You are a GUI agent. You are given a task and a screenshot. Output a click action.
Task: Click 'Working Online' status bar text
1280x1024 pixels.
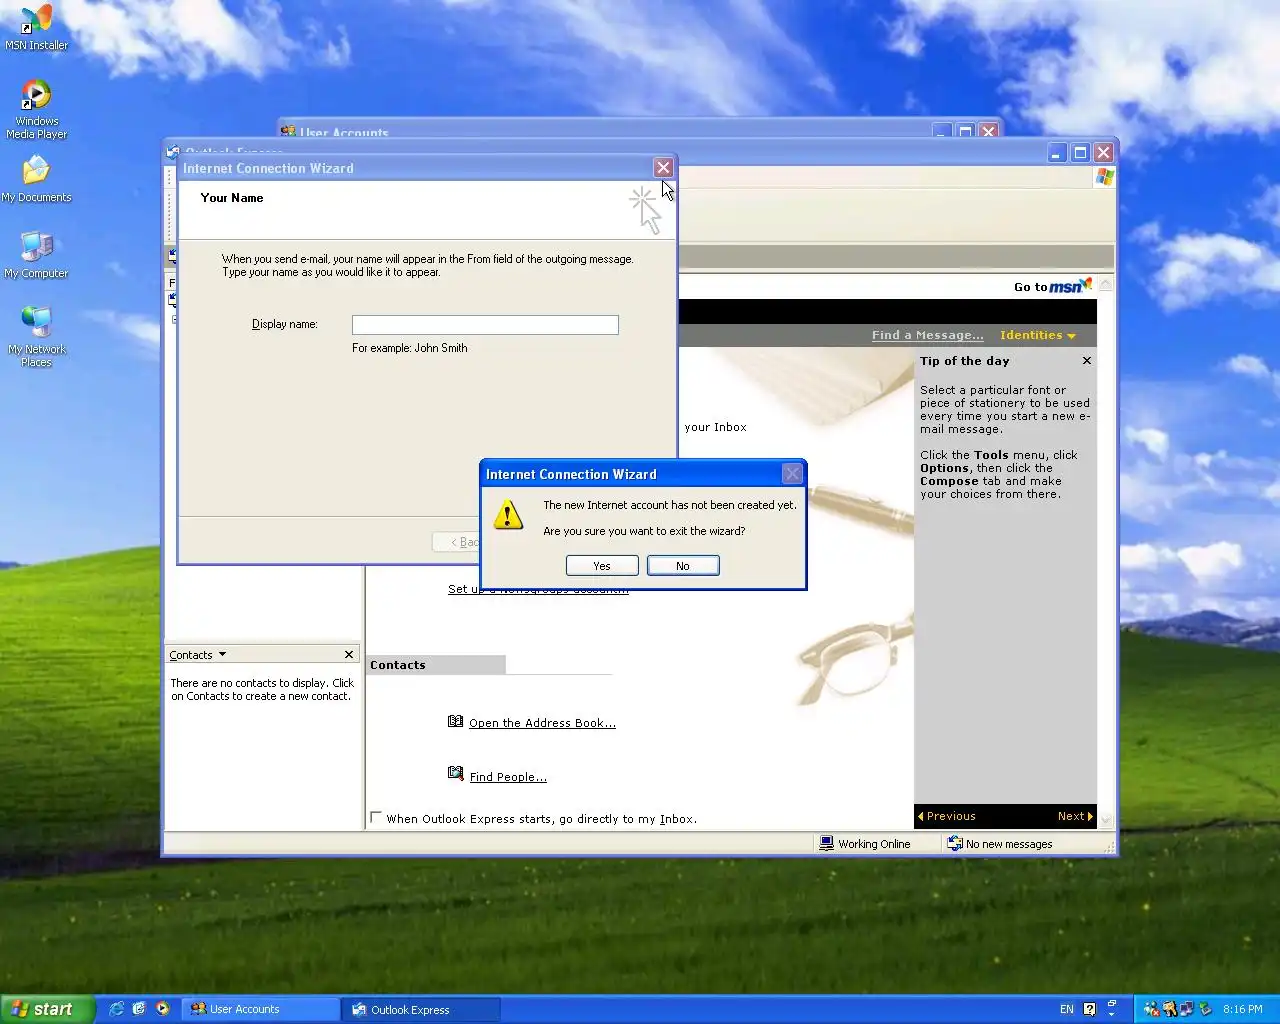coord(874,844)
